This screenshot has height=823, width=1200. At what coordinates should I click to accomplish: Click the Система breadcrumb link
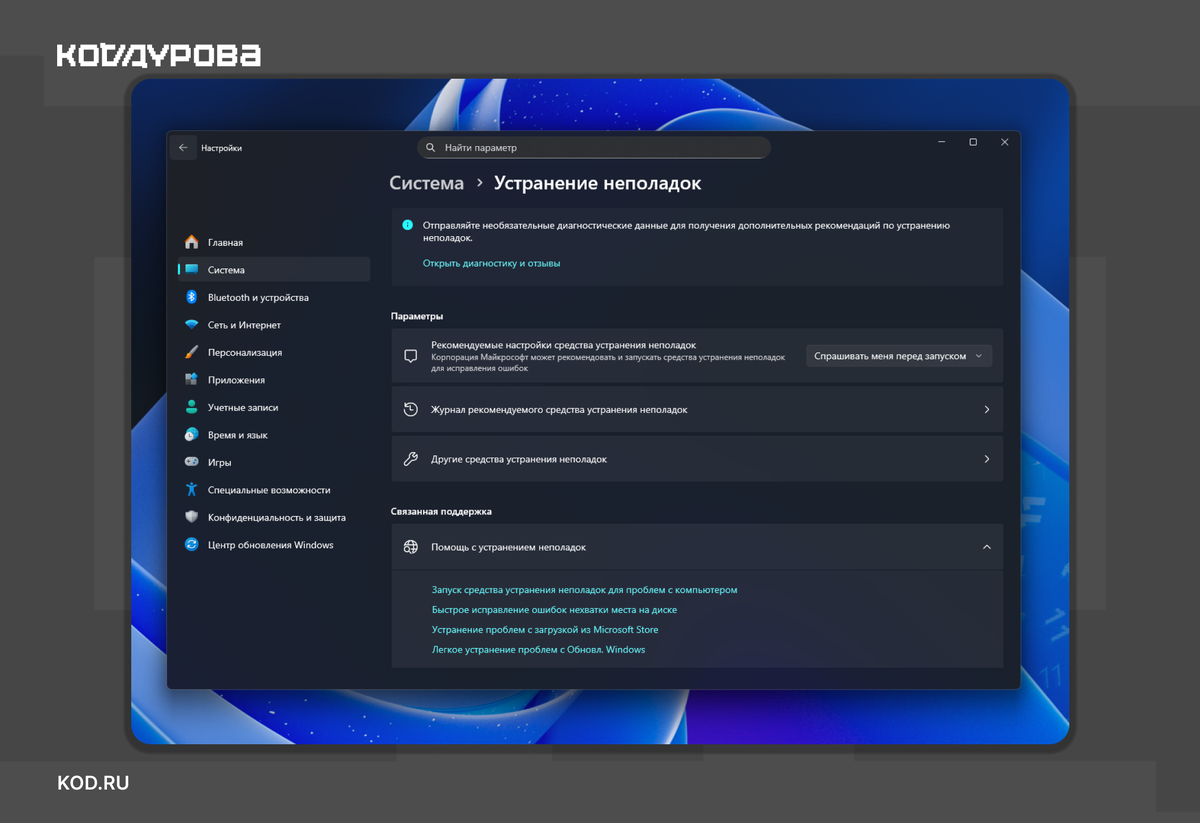(426, 183)
